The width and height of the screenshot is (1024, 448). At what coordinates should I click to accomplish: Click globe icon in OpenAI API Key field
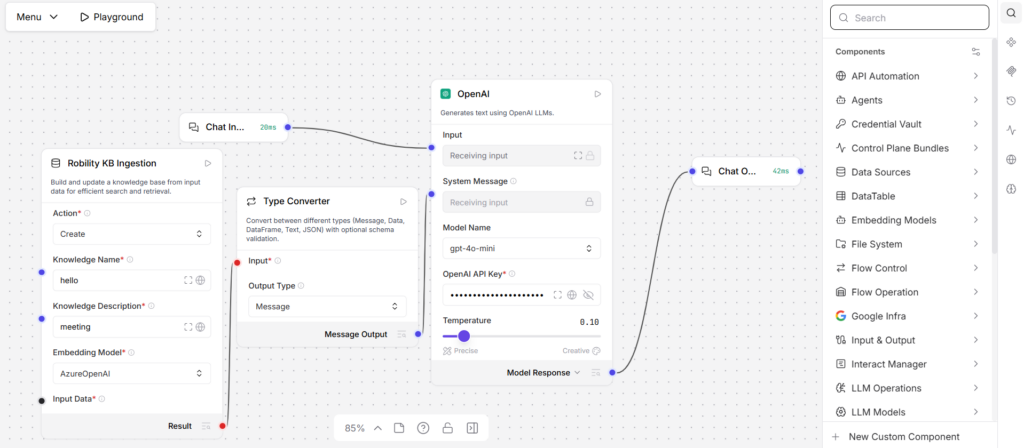[571, 295]
